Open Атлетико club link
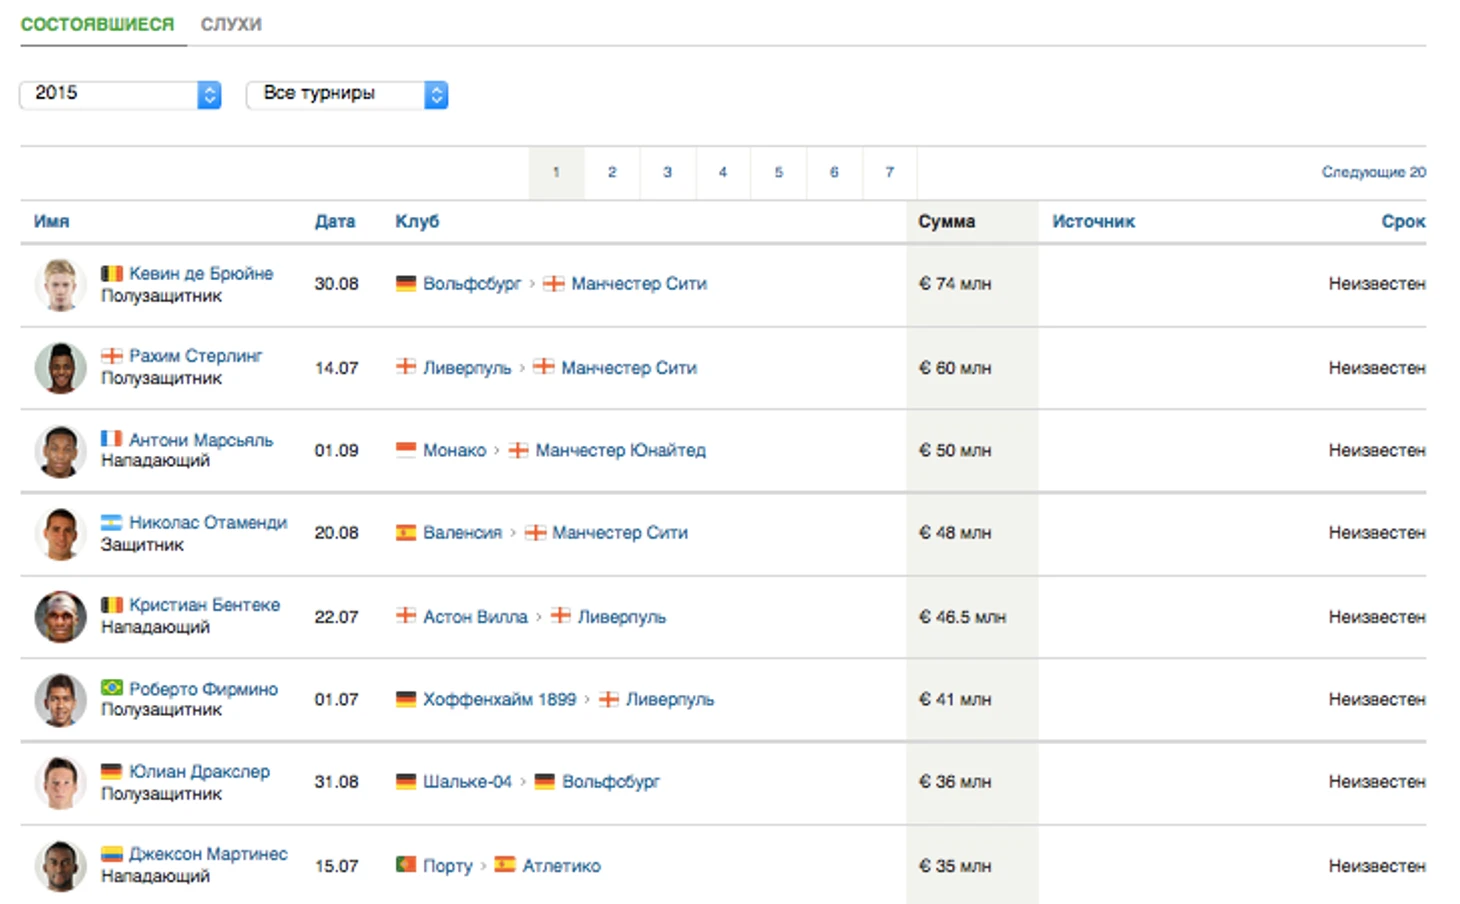Viewport: 1460px width, 904px height. (562, 866)
